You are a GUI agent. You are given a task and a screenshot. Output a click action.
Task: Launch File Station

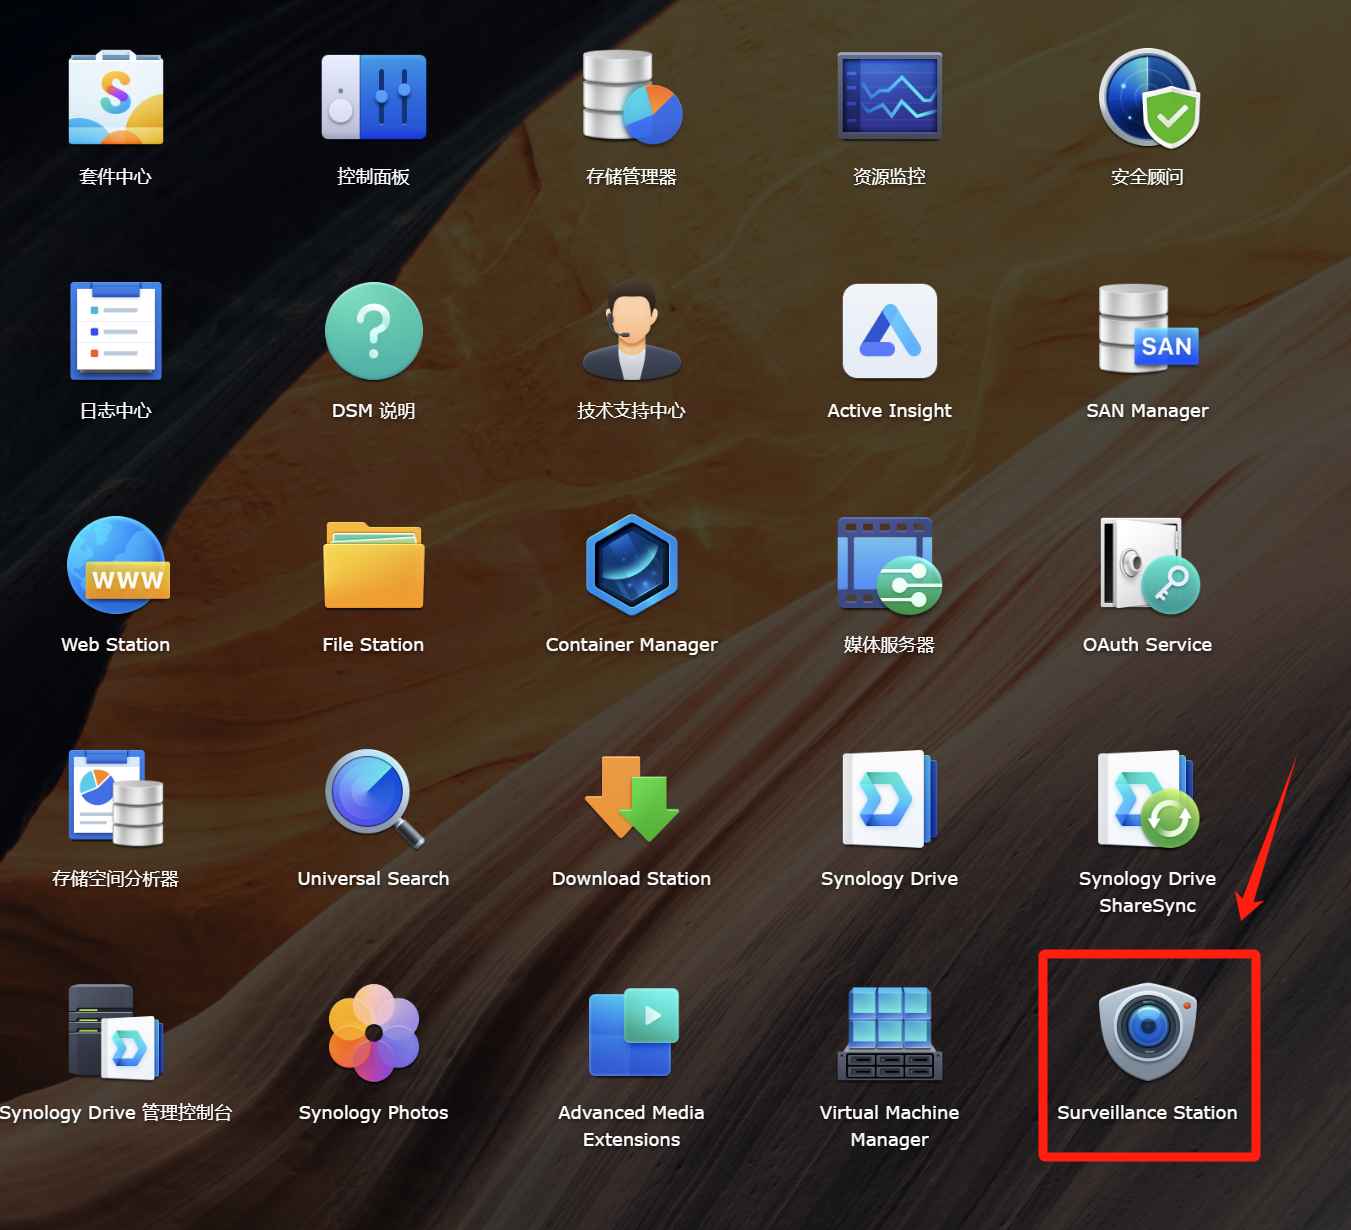(374, 565)
